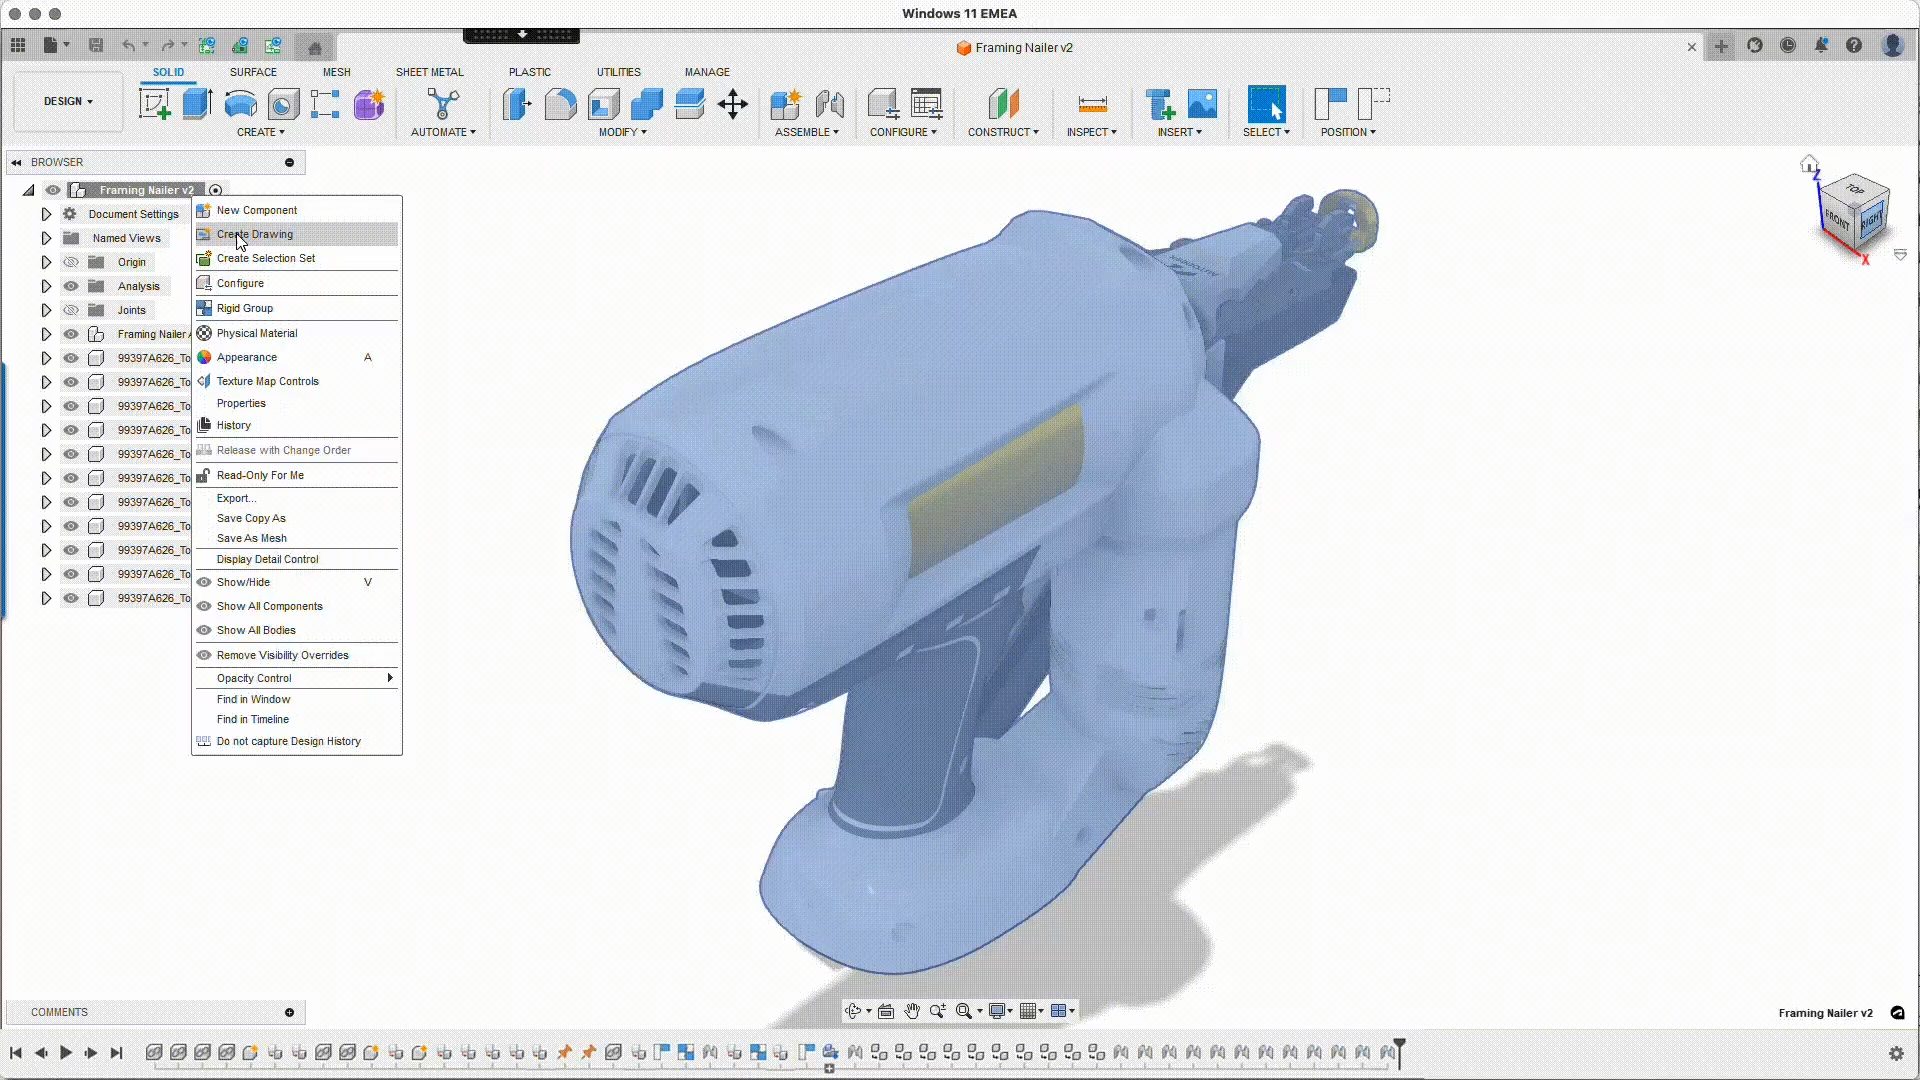
Task: Choose Create Drawing from the context menu
Action: coord(255,233)
